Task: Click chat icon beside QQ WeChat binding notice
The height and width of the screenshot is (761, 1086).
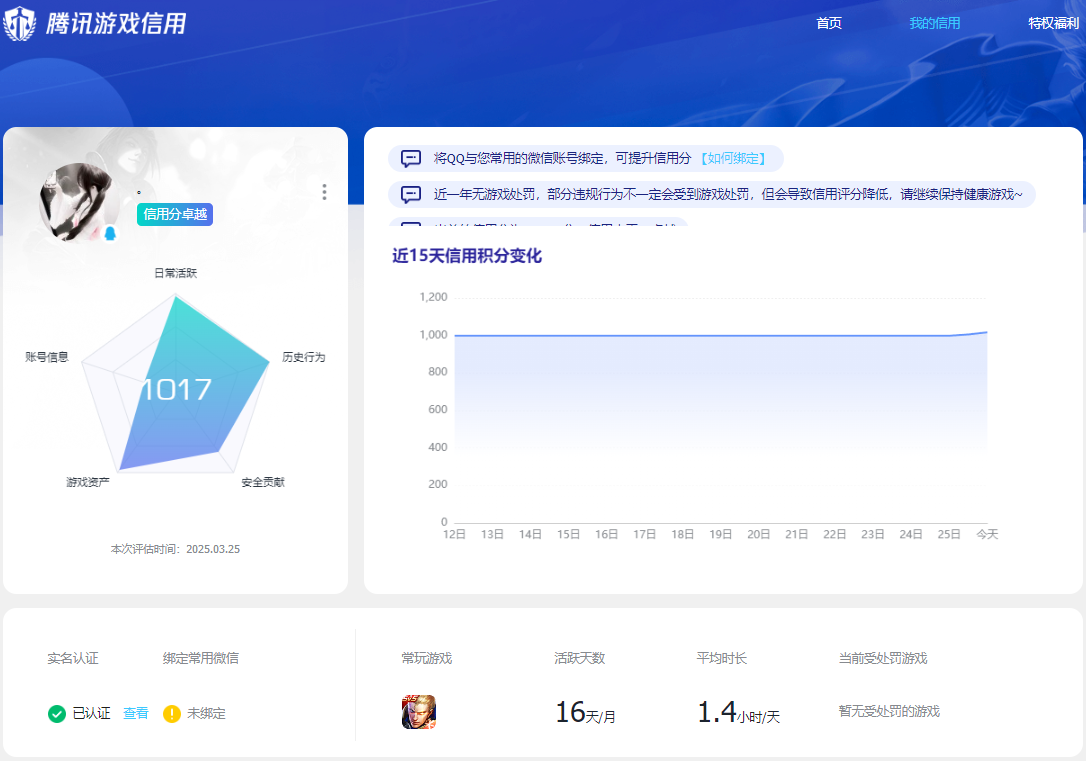Action: 411,159
